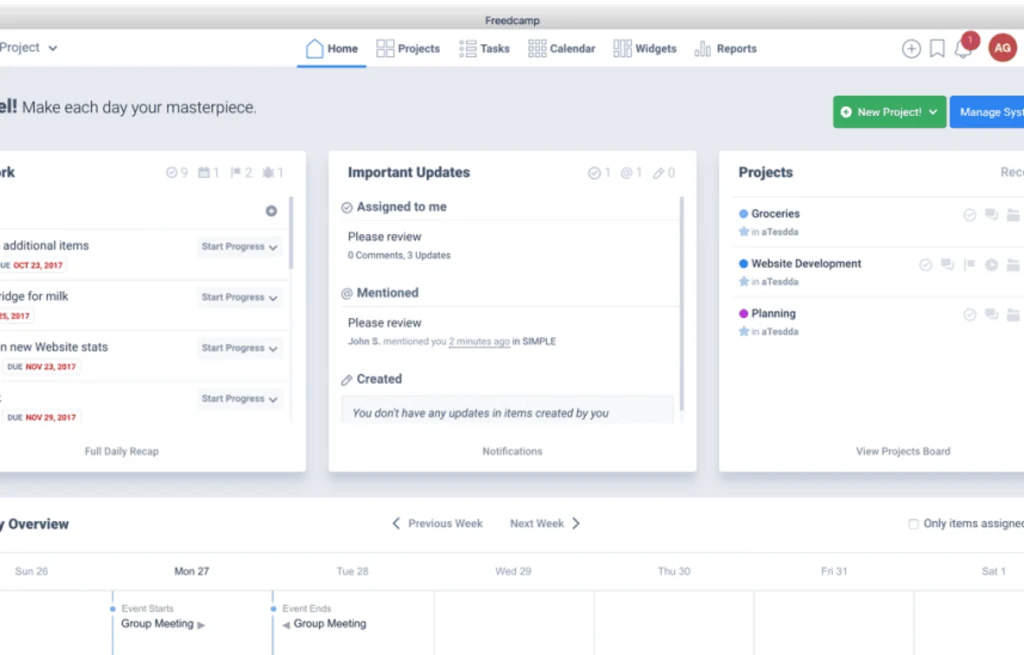Open Please review under Assigned to me
Viewport: 1024px width, 655px height.
(x=385, y=237)
